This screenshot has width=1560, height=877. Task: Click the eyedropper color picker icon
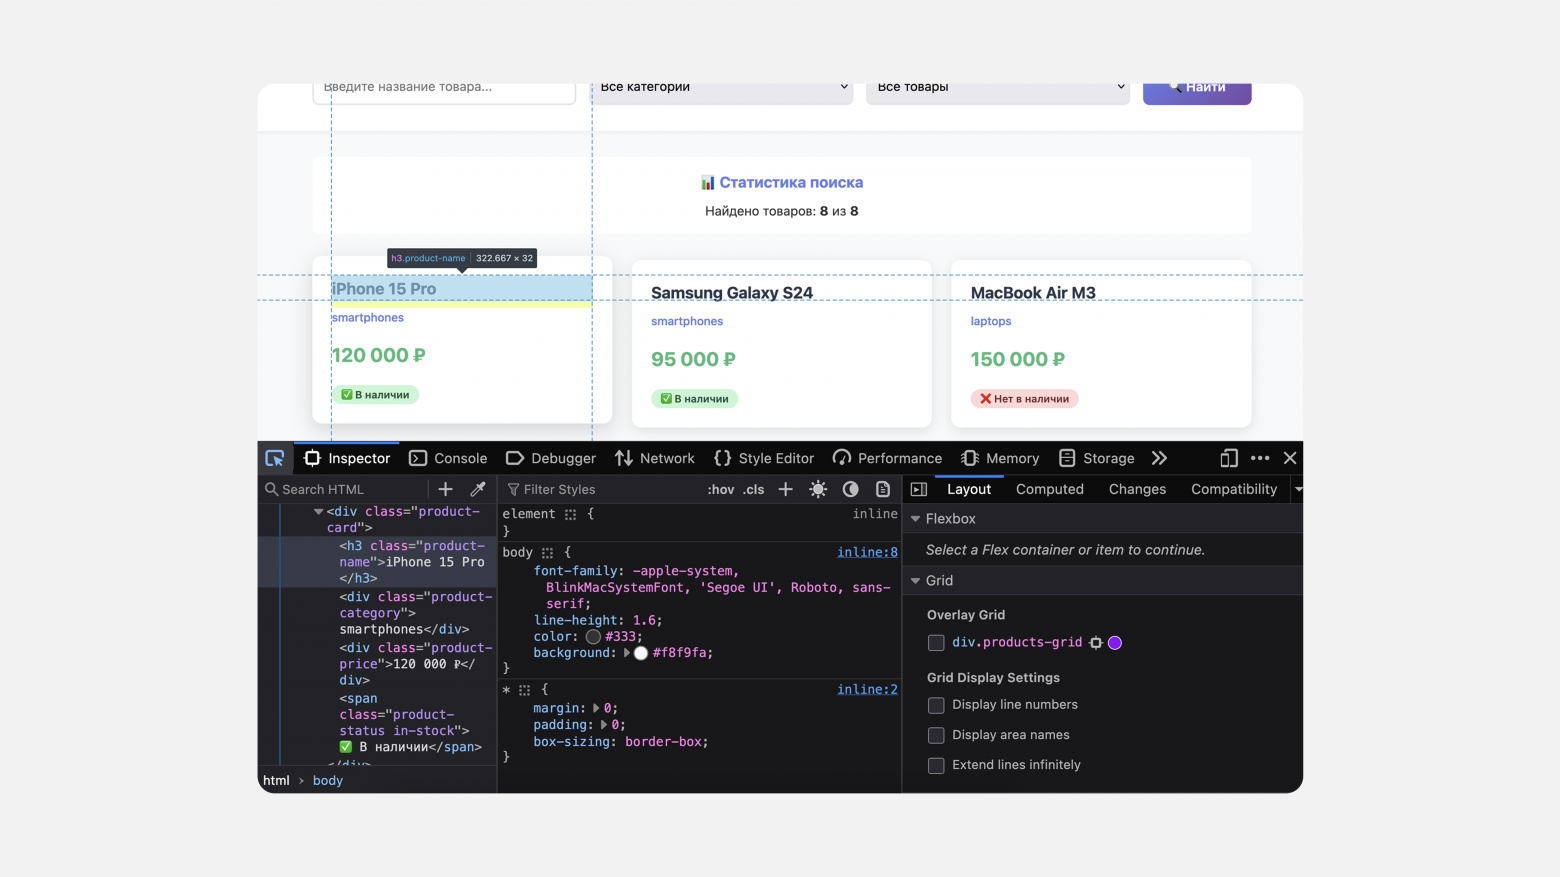pyautogui.click(x=478, y=489)
